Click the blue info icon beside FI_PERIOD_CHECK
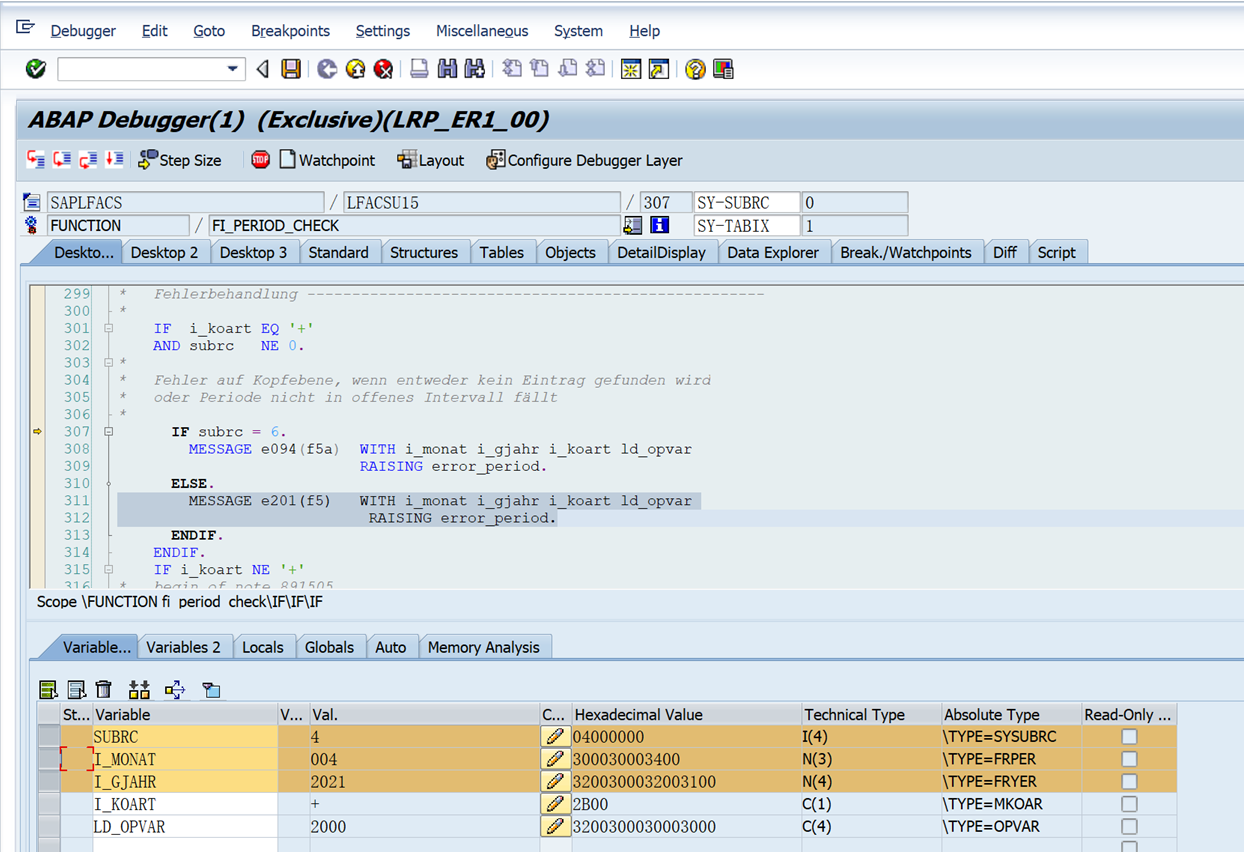Screen dimensions: 1245x852 [x=659, y=226]
